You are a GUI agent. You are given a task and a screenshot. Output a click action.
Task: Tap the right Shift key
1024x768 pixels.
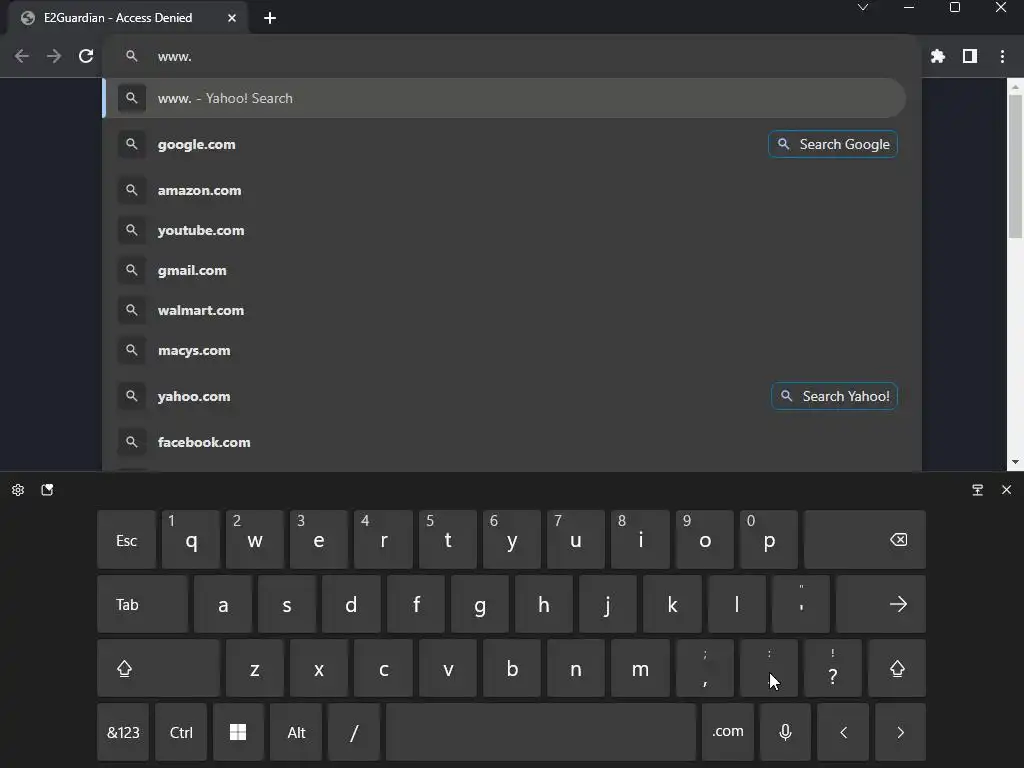[897, 668]
